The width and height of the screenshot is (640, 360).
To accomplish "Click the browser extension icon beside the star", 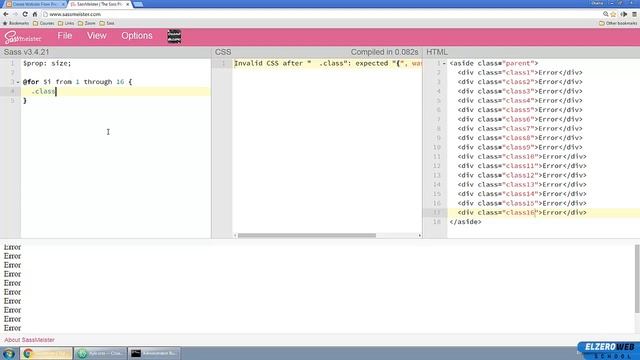I will pos(624,14).
